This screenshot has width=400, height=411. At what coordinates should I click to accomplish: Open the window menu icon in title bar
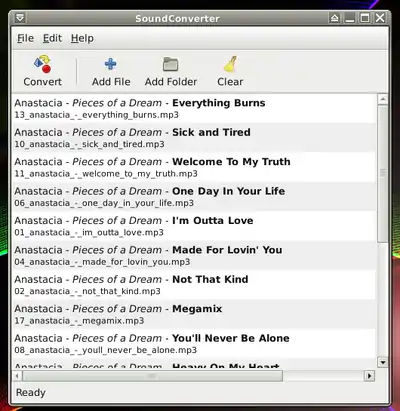coord(20,18)
